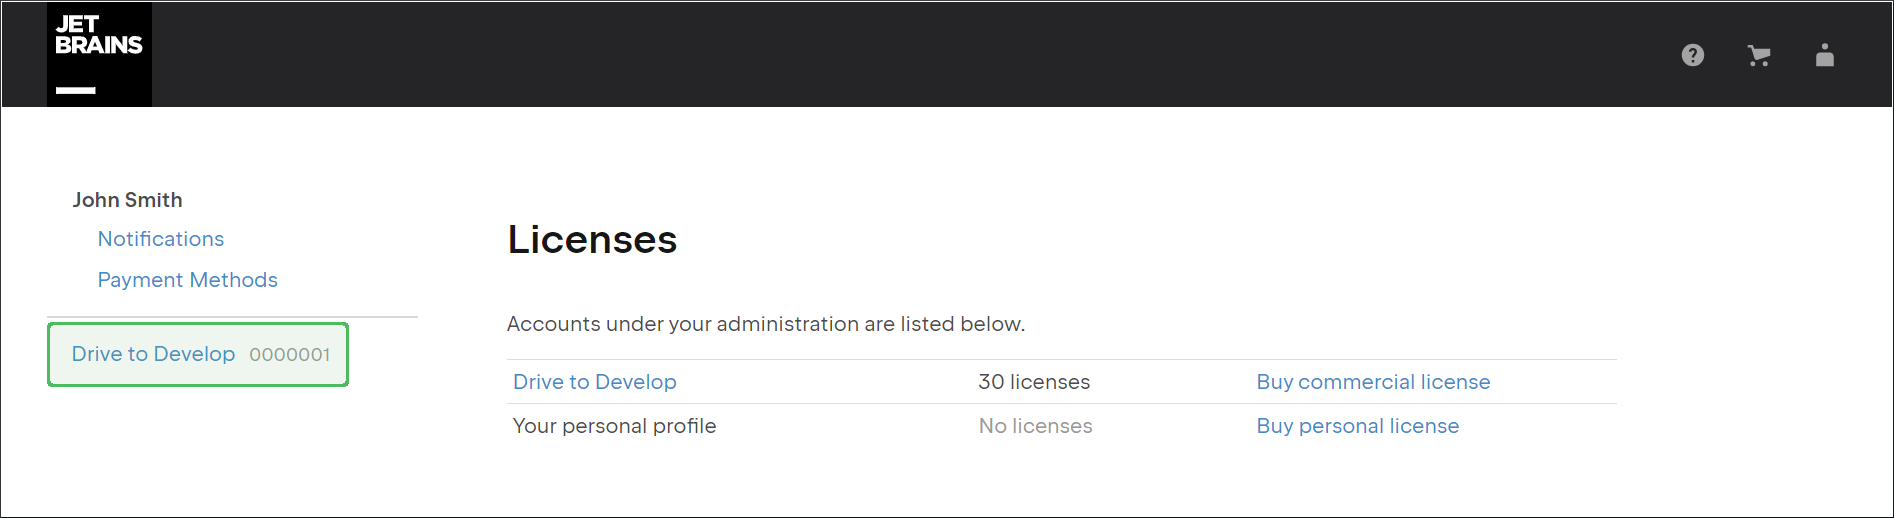This screenshot has width=1894, height=518.
Task: Click Buy commercial license
Action: coord(1372,382)
